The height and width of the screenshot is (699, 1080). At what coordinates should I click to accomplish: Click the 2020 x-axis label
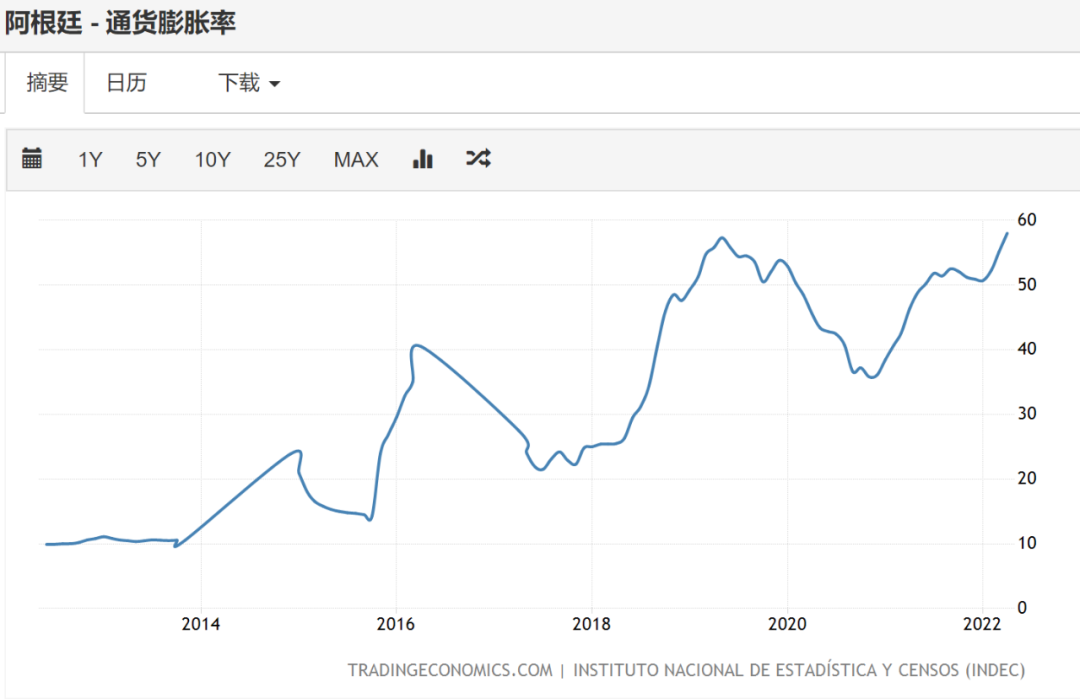(787, 624)
